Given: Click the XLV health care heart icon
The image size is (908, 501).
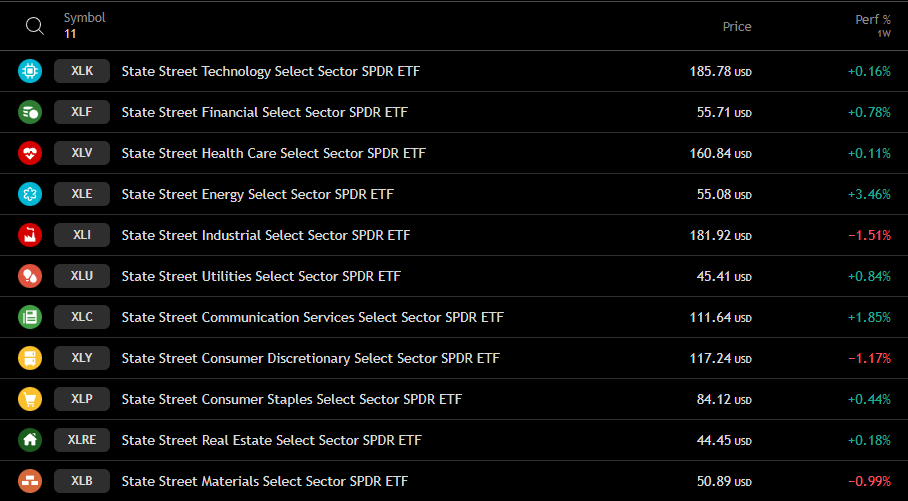Looking at the screenshot, I should [30, 153].
